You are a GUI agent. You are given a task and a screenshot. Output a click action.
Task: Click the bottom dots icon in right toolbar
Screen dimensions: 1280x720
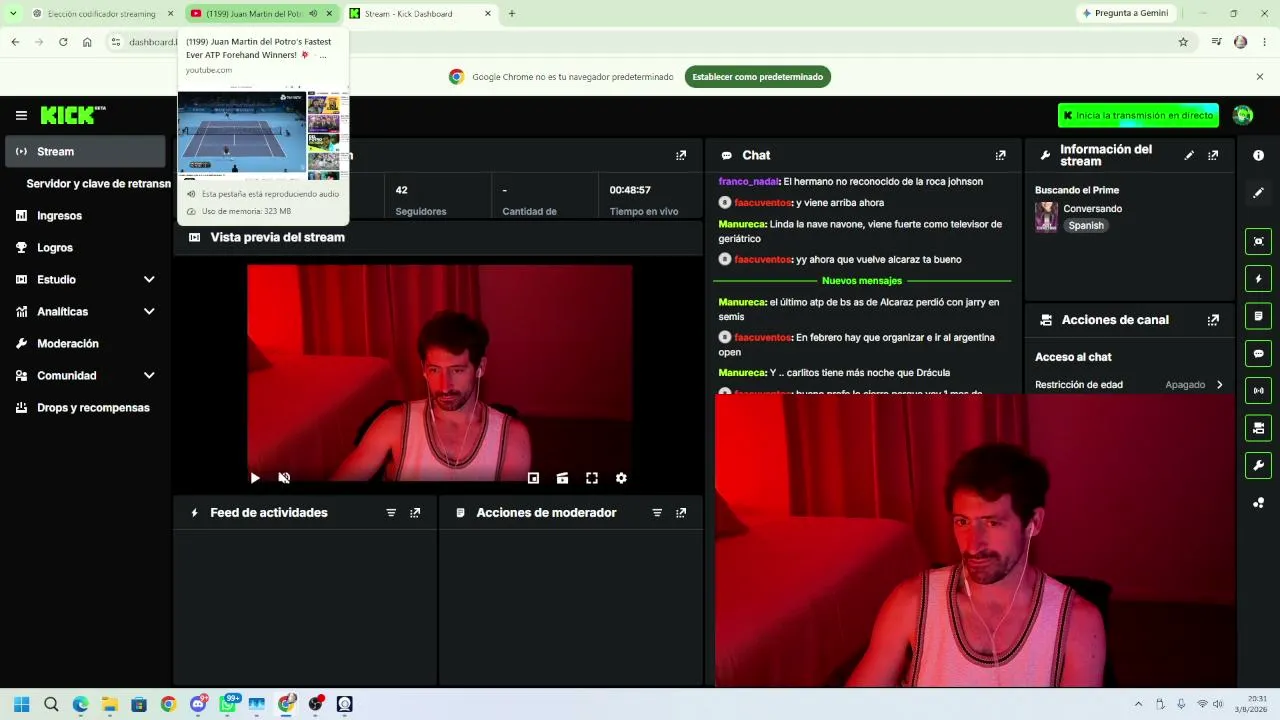(1258, 503)
